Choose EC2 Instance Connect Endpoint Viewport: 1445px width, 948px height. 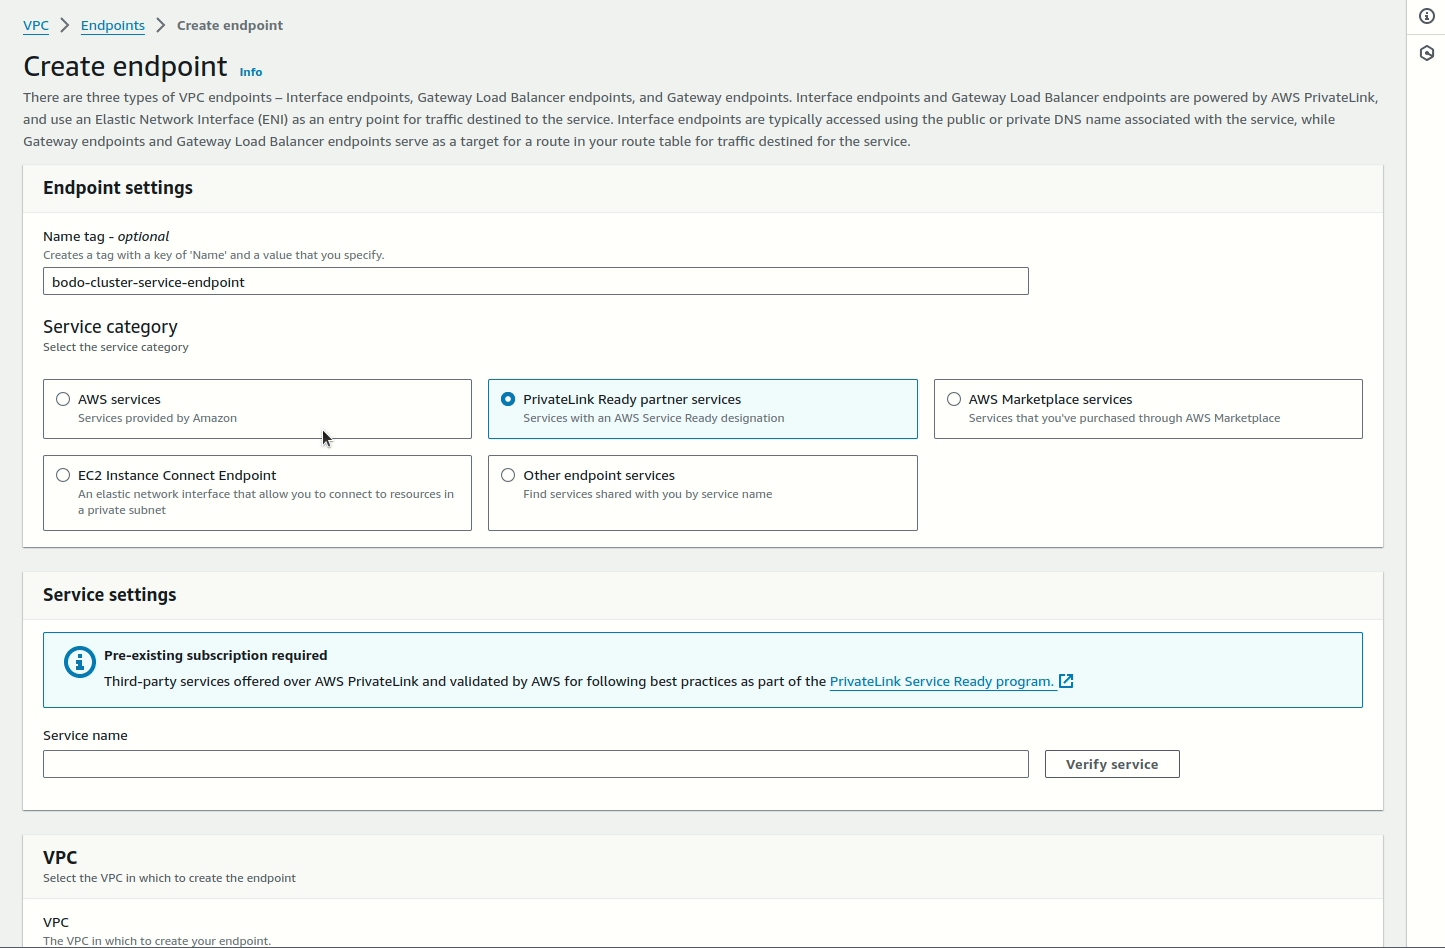click(x=63, y=474)
